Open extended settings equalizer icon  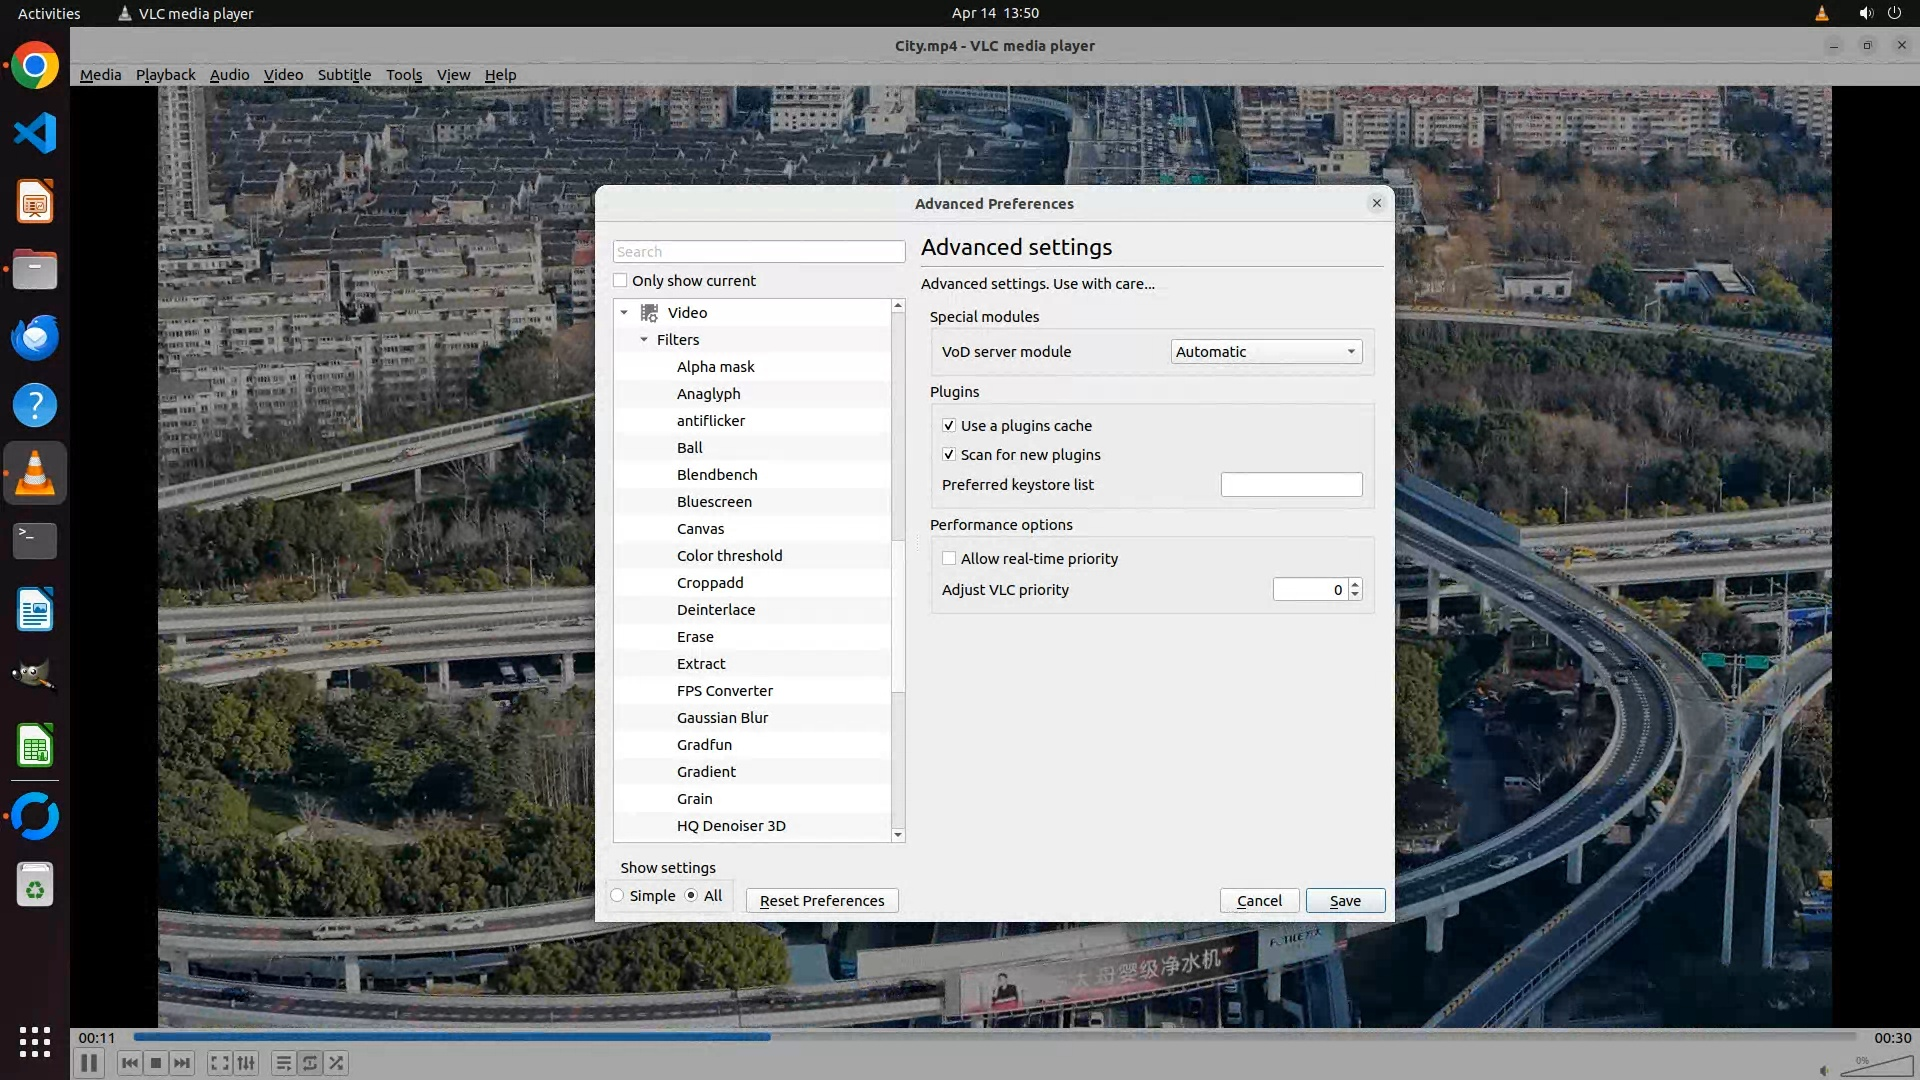(x=246, y=1063)
